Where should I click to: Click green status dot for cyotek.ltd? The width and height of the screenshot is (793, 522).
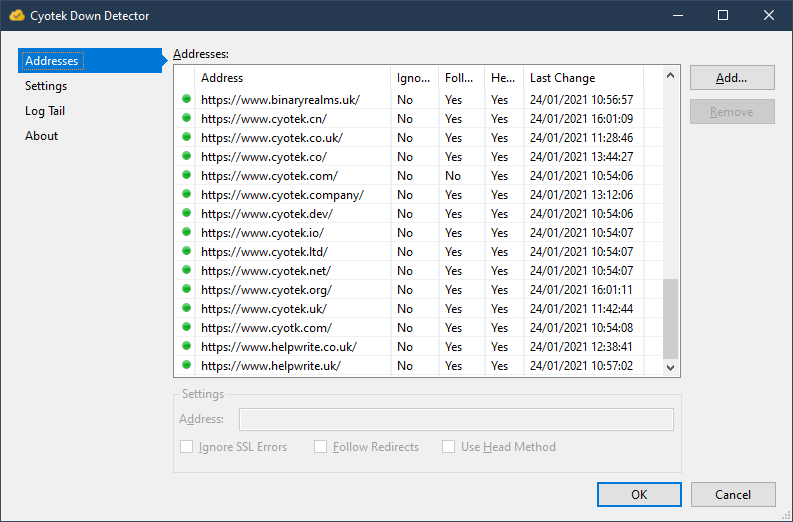click(x=186, y=251)
